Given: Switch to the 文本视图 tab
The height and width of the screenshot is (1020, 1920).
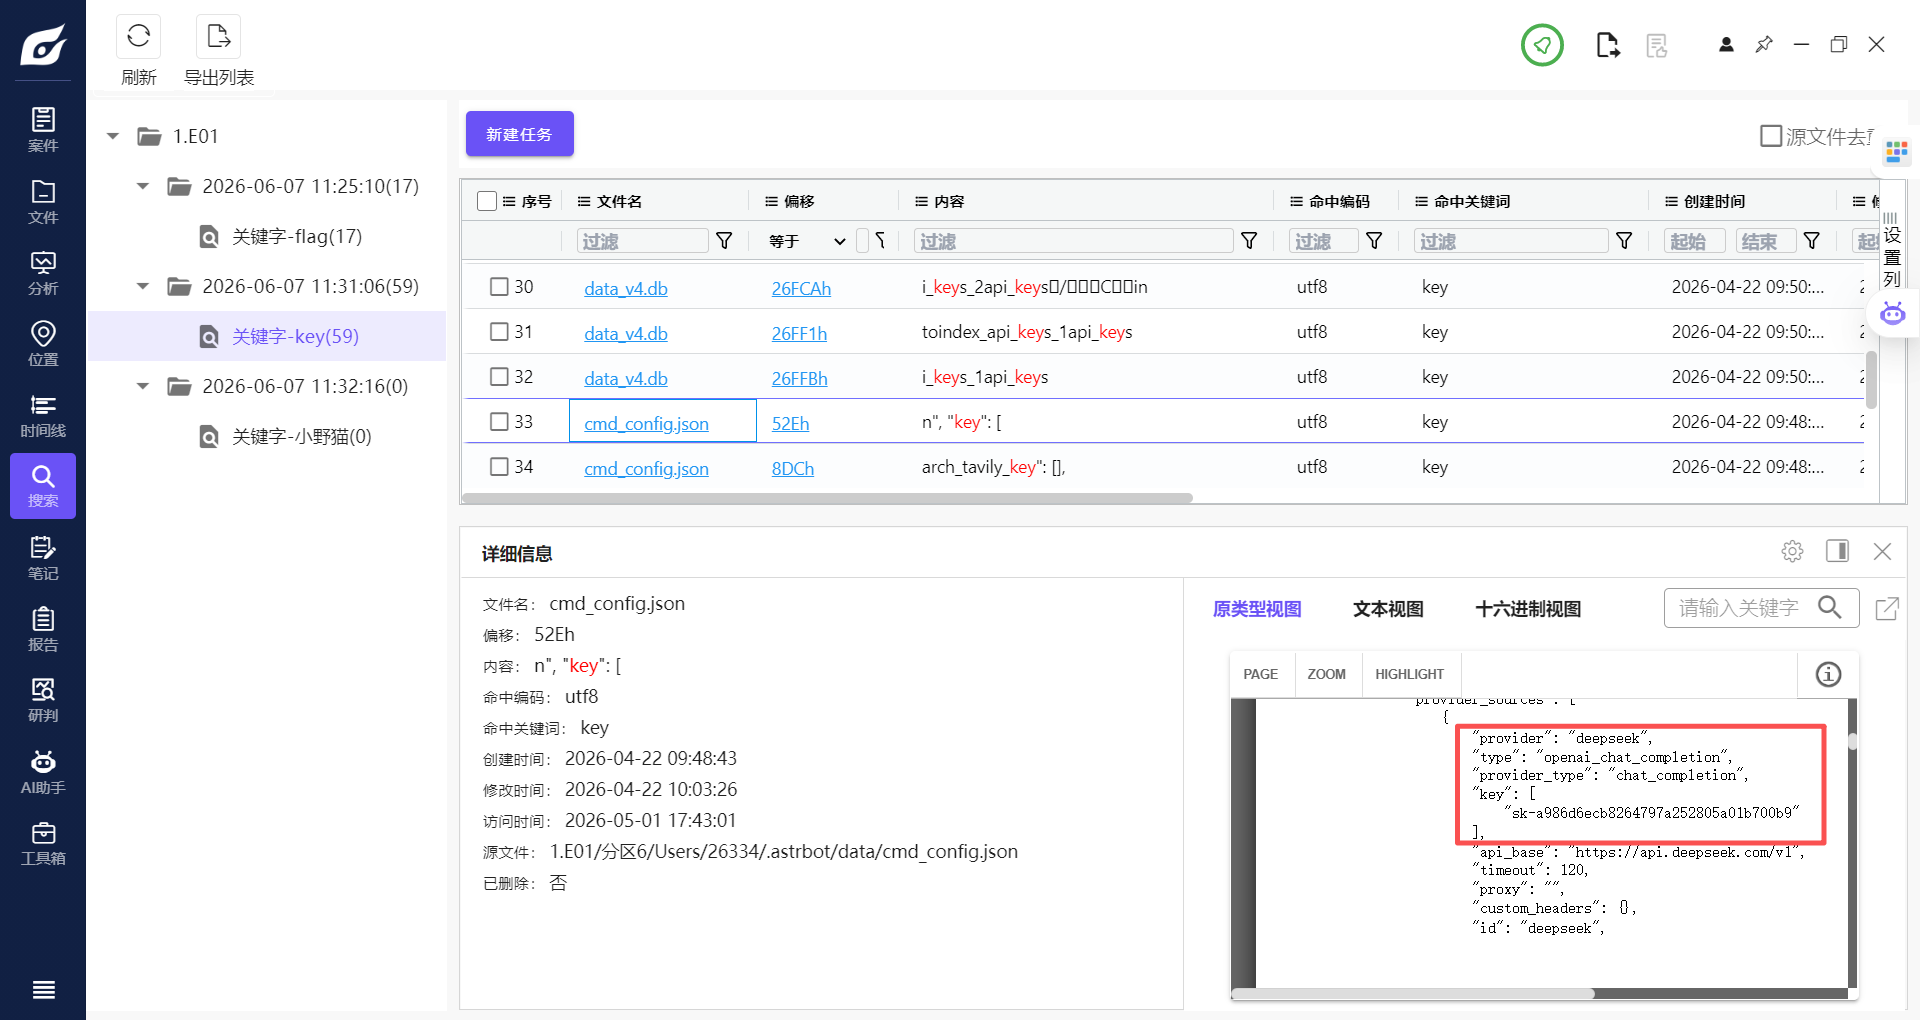Looking at the screenshot, I should [1388, 609].
